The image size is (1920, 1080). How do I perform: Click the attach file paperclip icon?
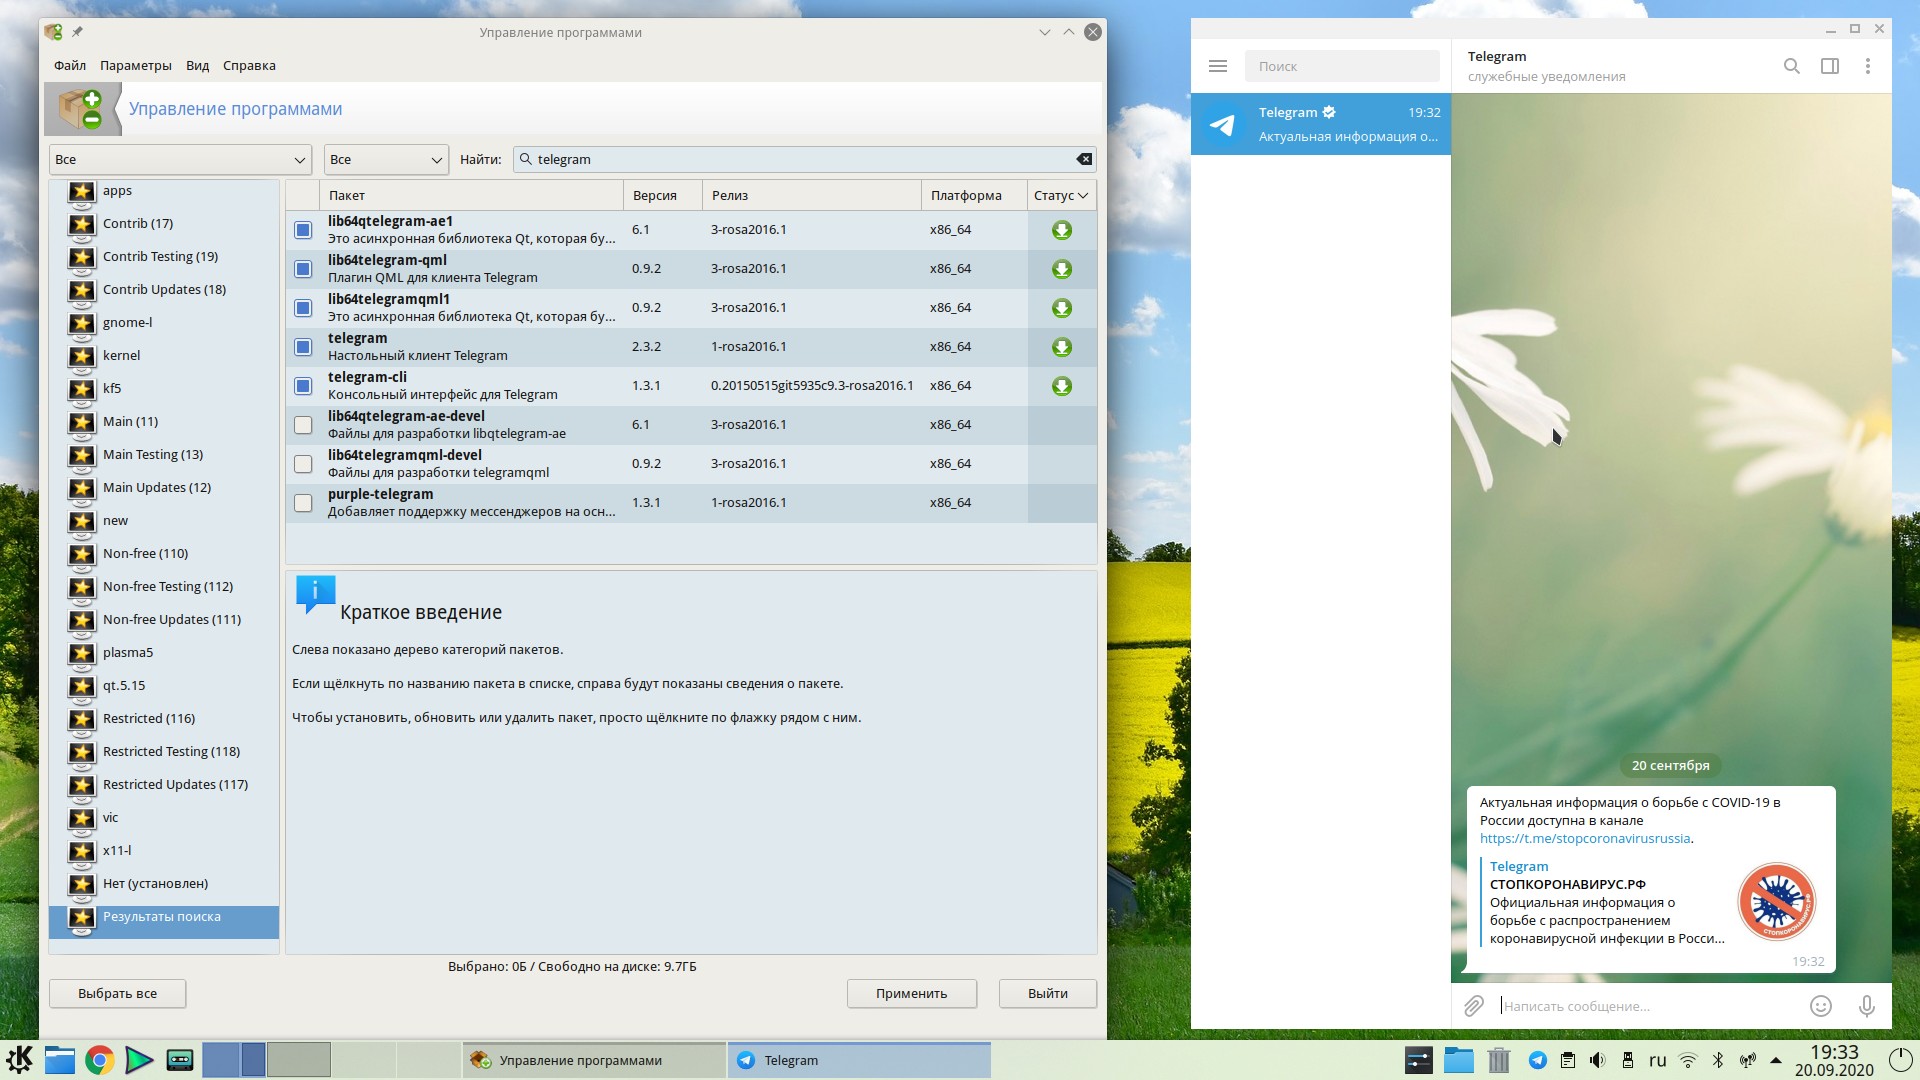pos(1473,1006)
